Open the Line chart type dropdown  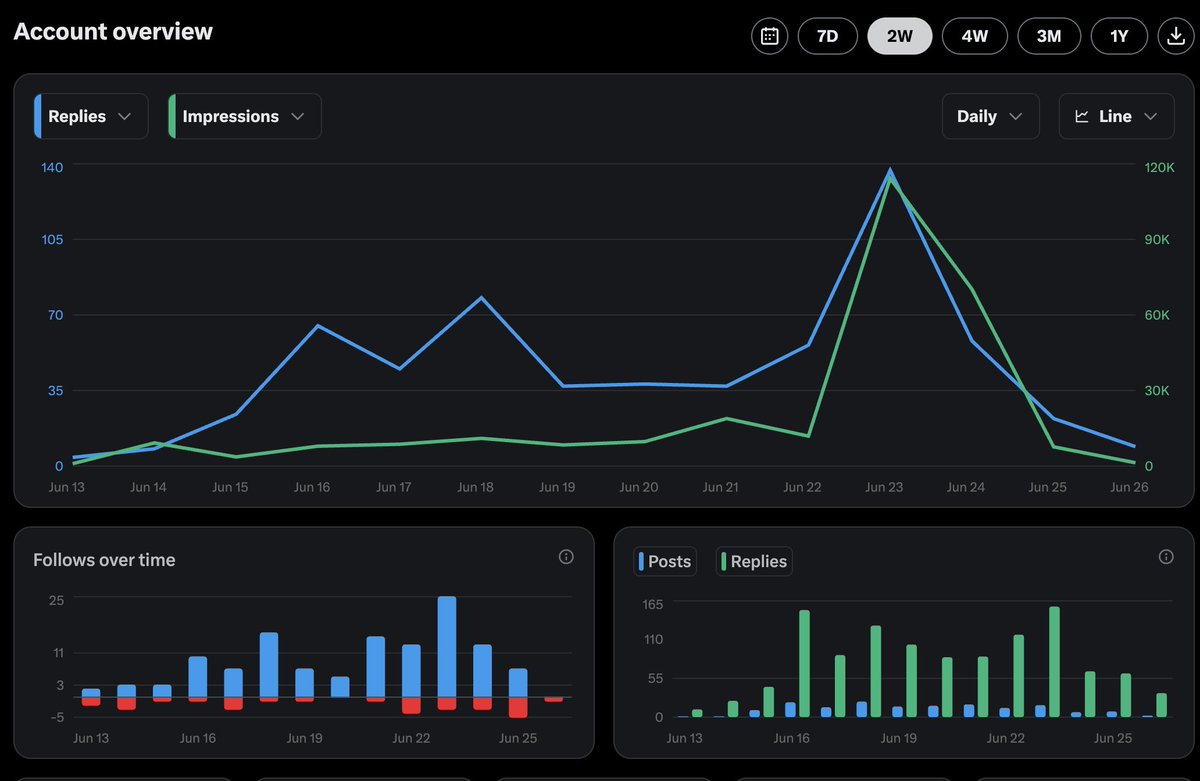(x=1116, y=116)
